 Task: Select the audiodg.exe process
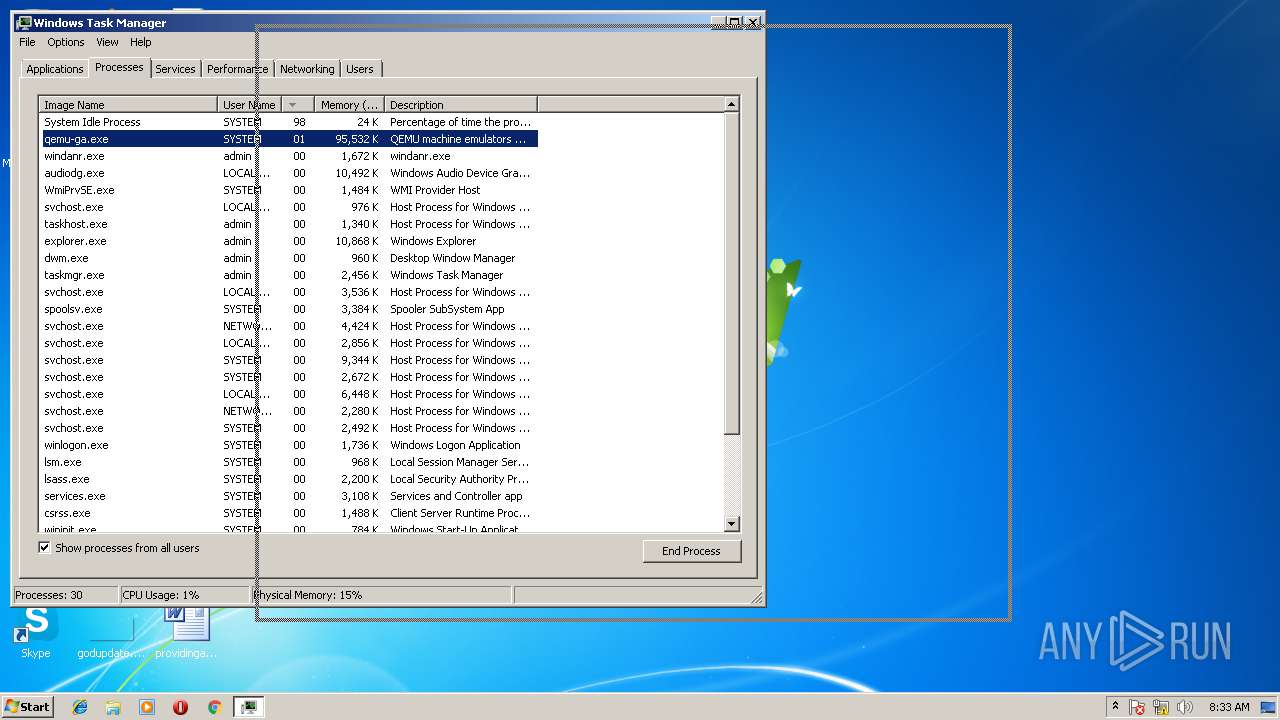[x=290, y=173]
